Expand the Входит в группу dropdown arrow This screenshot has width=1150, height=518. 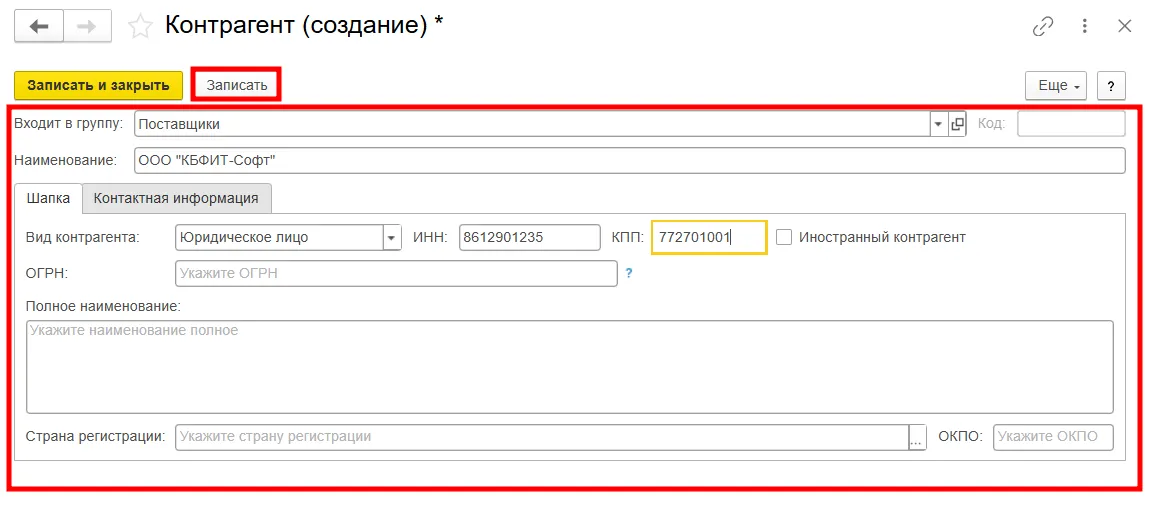pyautogui.click(x=939, y=124)
